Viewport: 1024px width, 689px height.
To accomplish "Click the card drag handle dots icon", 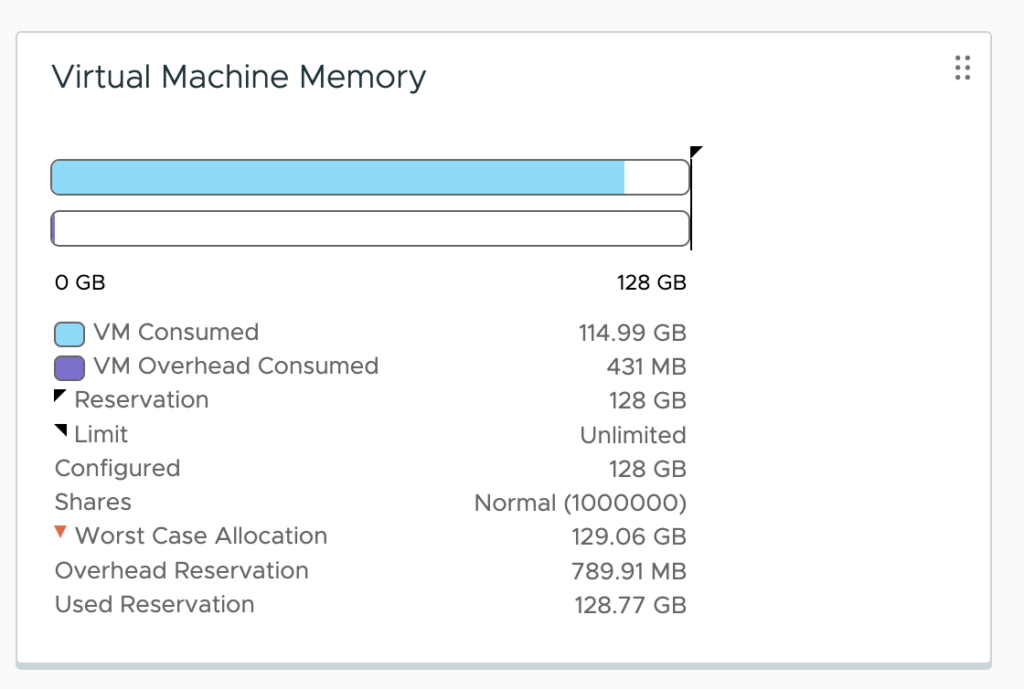I will (962, 67).
